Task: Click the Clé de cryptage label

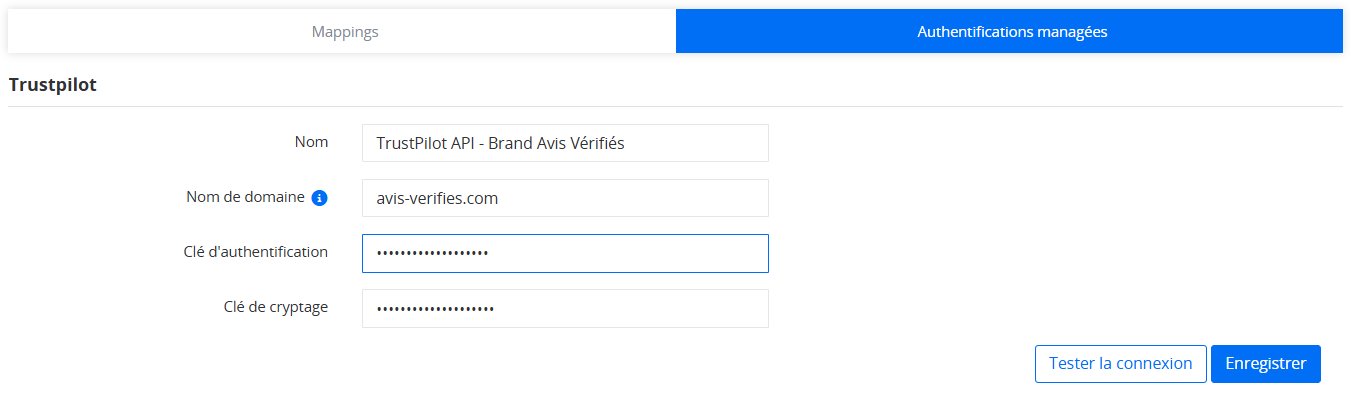Action: click(276, 307)
